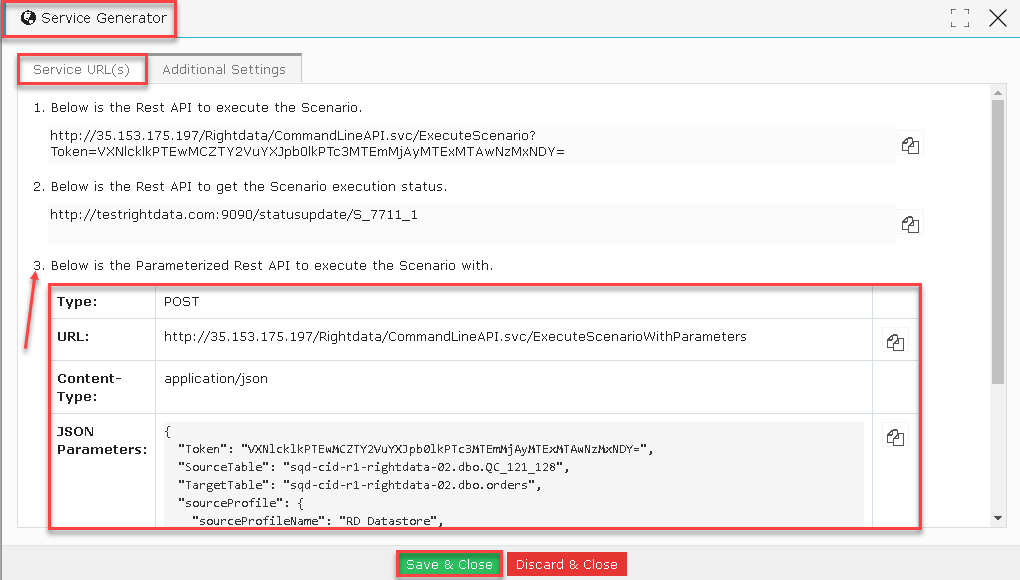Copy the JSON Parameters block
Image resolution: width=1020 pixels, height=580 pixels.
895,437
